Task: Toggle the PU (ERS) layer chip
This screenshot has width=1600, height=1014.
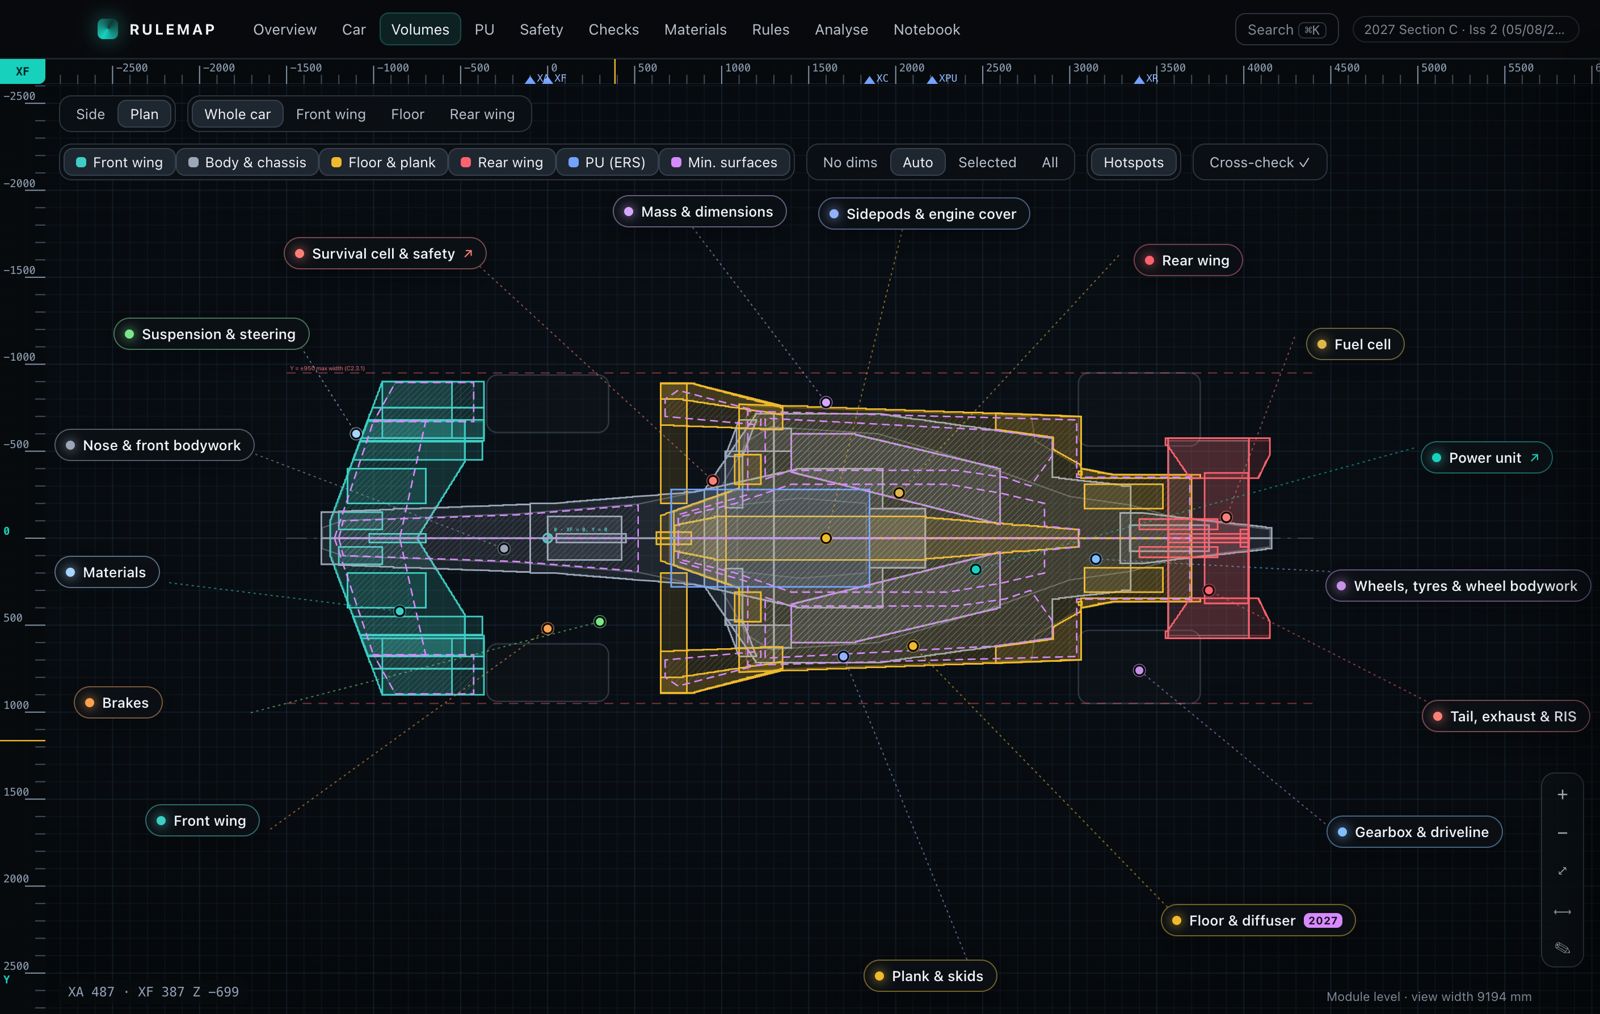Action: coord(607,162)
